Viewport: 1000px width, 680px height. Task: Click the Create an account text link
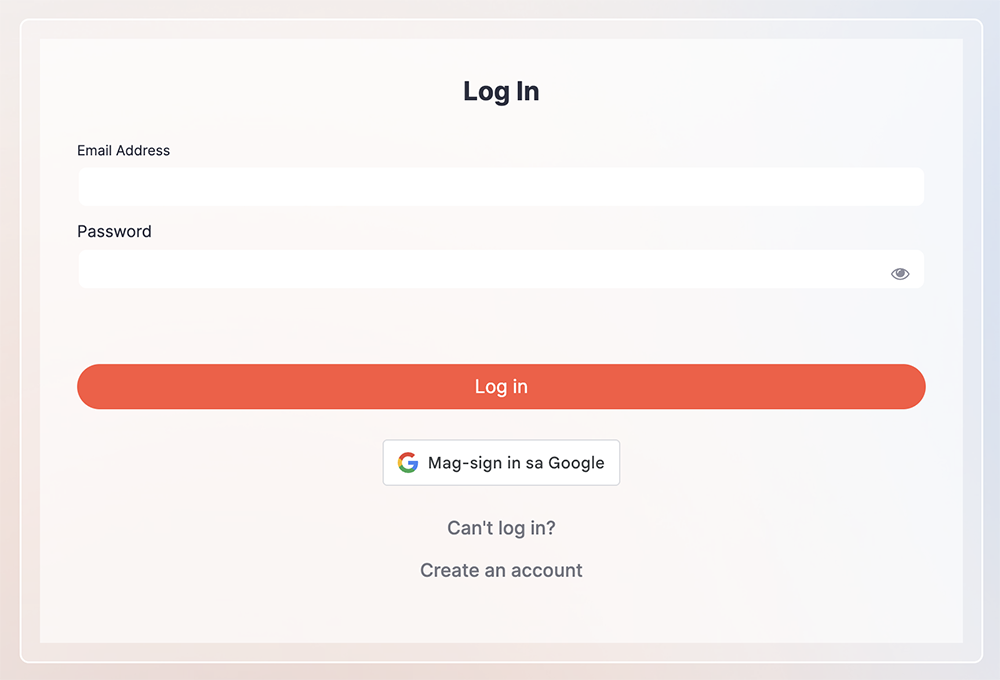point(501,570)
